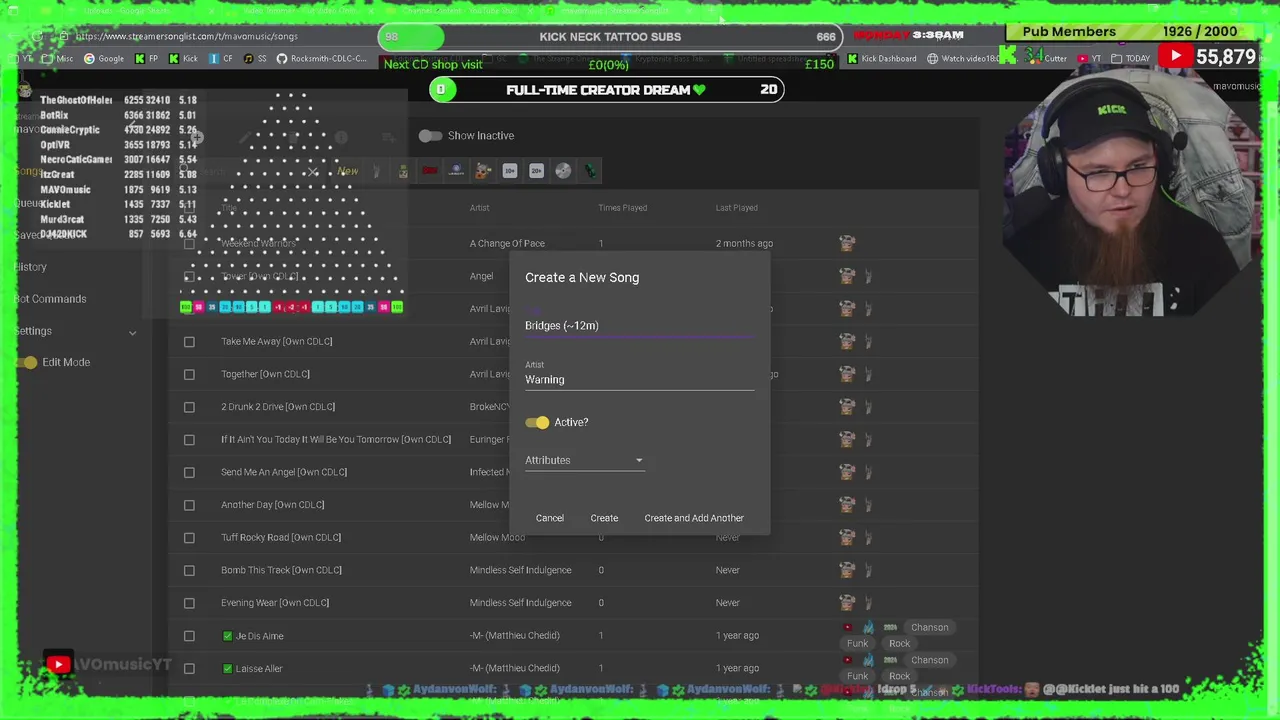Click the character icon on Tuff Rocky Road row
Image resolution: width=1280 pixels, height=720 pixels.
(847, 537)
